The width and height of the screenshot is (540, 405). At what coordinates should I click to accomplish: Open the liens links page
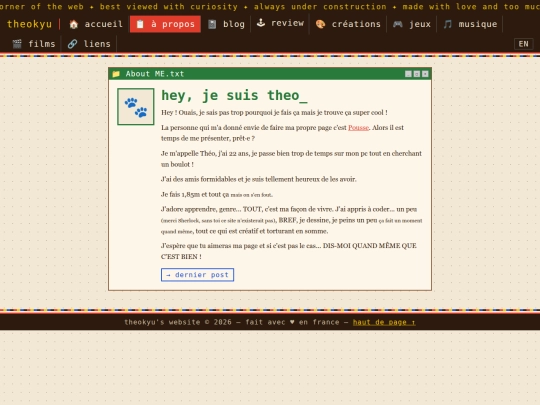89,44
